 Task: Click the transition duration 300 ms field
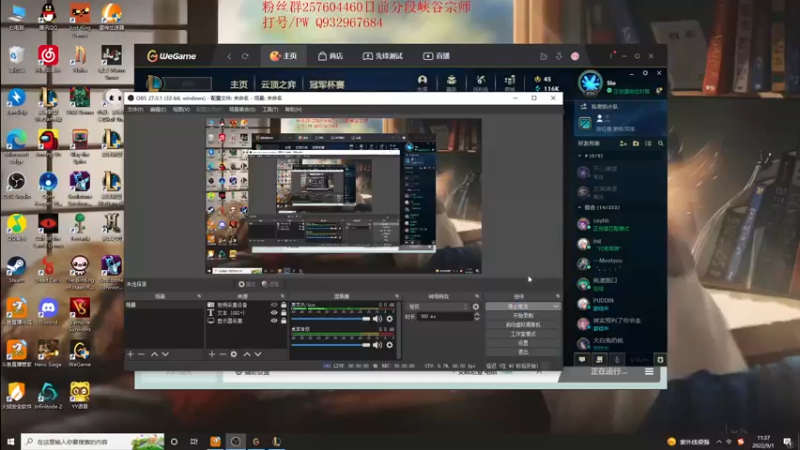(x=445, y=317)
